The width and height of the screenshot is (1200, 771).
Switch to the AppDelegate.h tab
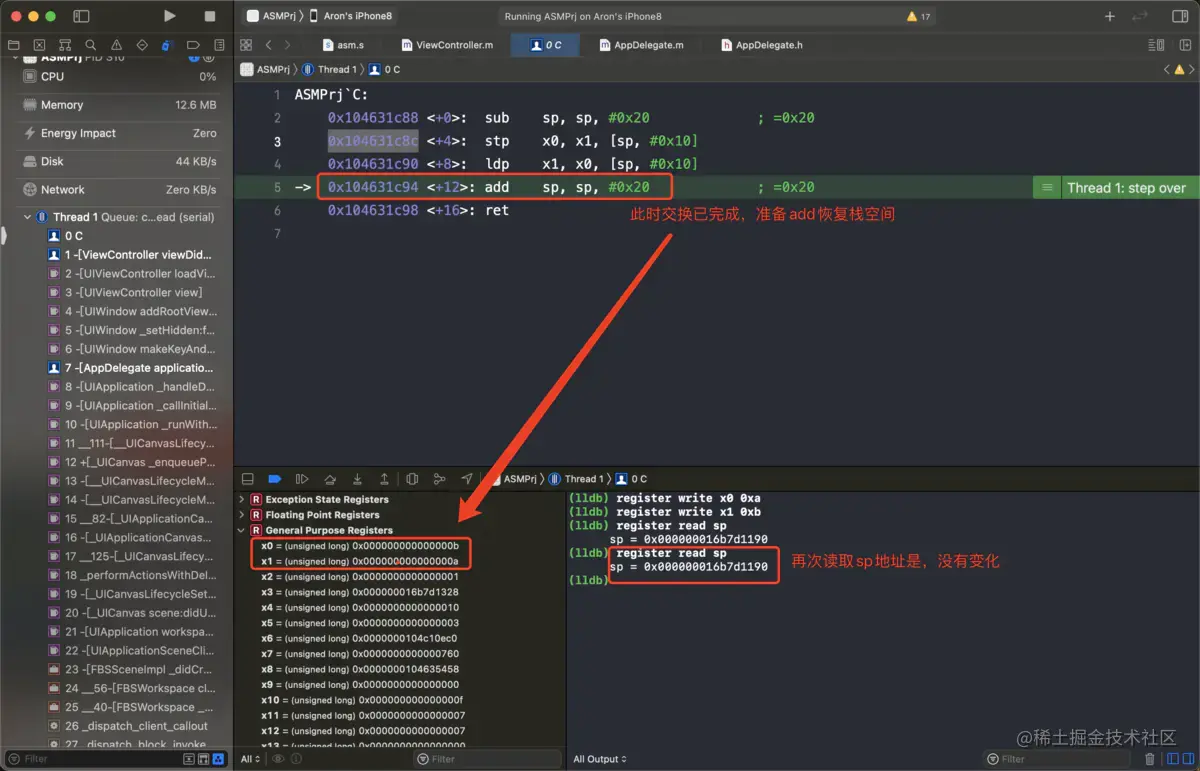pos(762,45)
